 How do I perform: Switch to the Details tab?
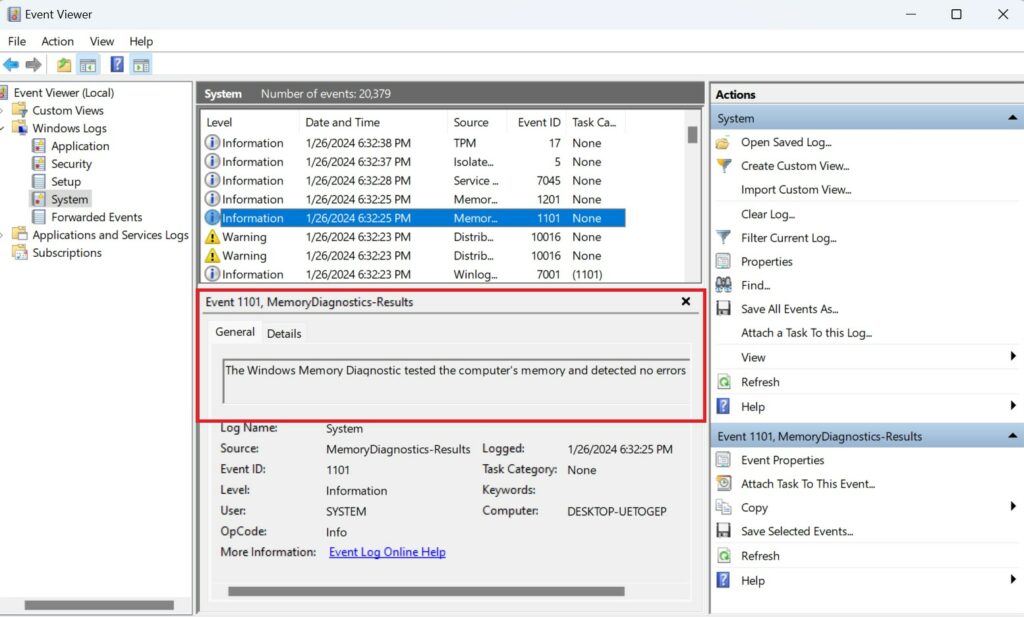285,333
